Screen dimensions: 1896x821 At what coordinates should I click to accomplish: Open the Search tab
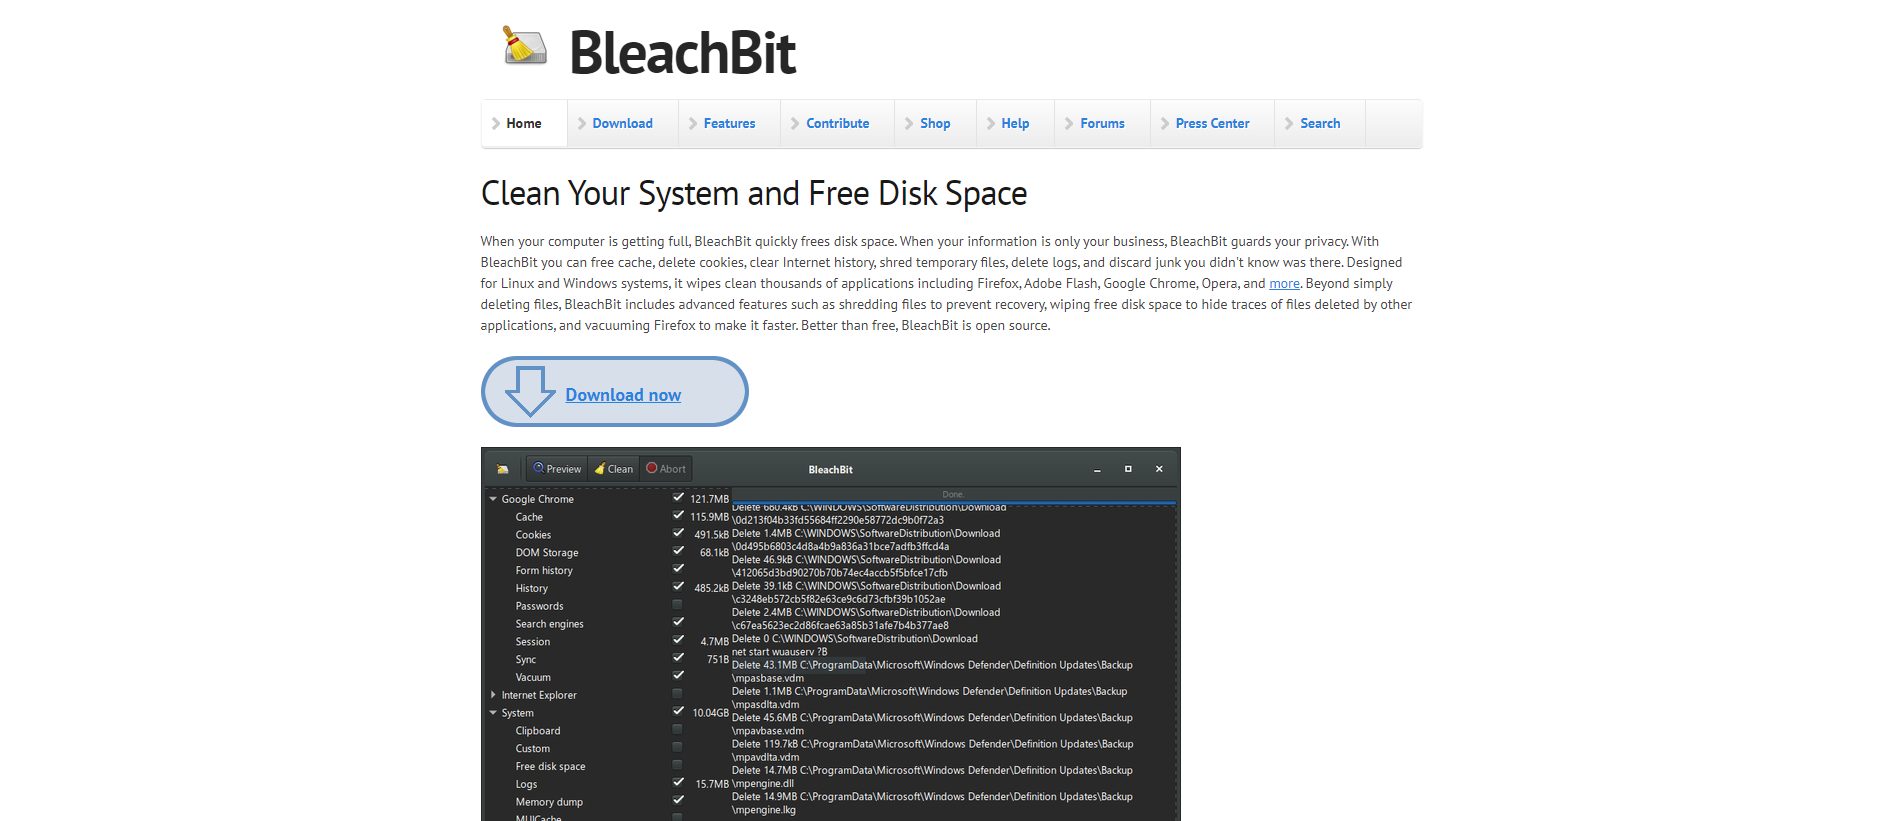(1320, 123)
